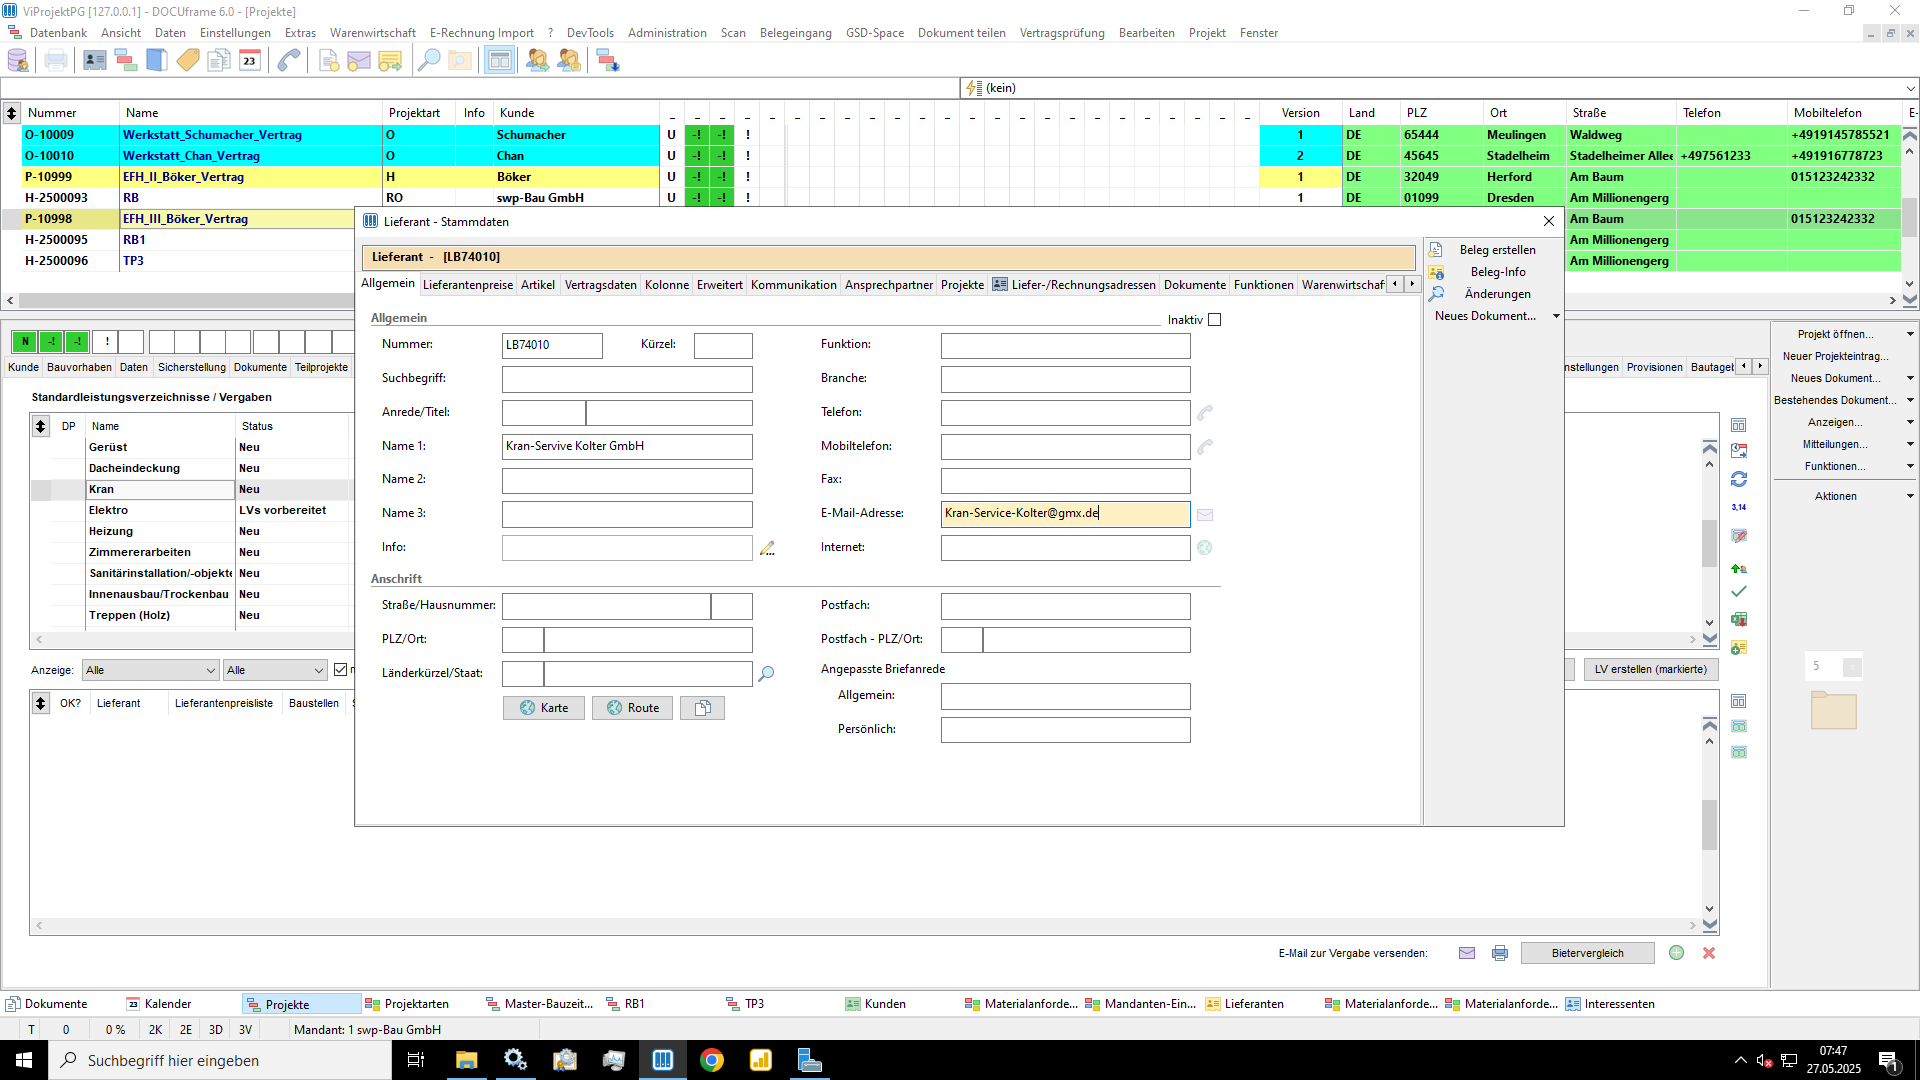Click the Excel export icon in Vergaben sidebar
The width and height of the screenshot is (1920, 1080).
pyautogui.click(x=1739, y=620)
